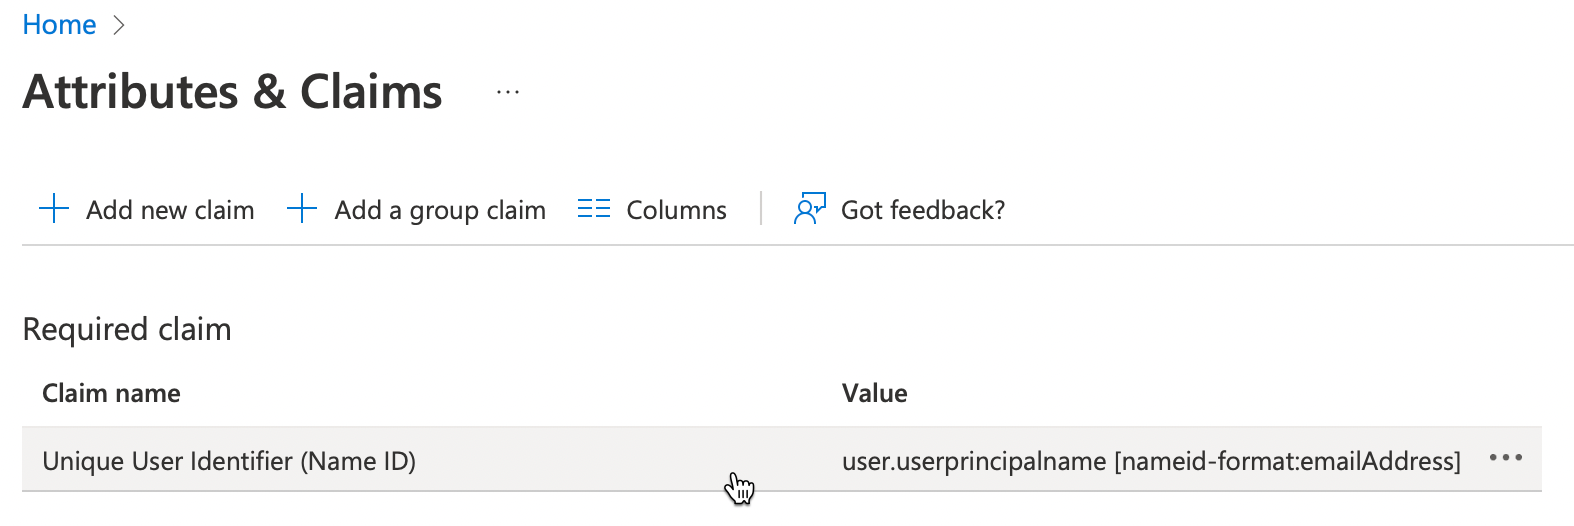This screenshot has width=1574, height=526.
Task: Select the user.userprincipalname value cell
Action: (974, 461)
